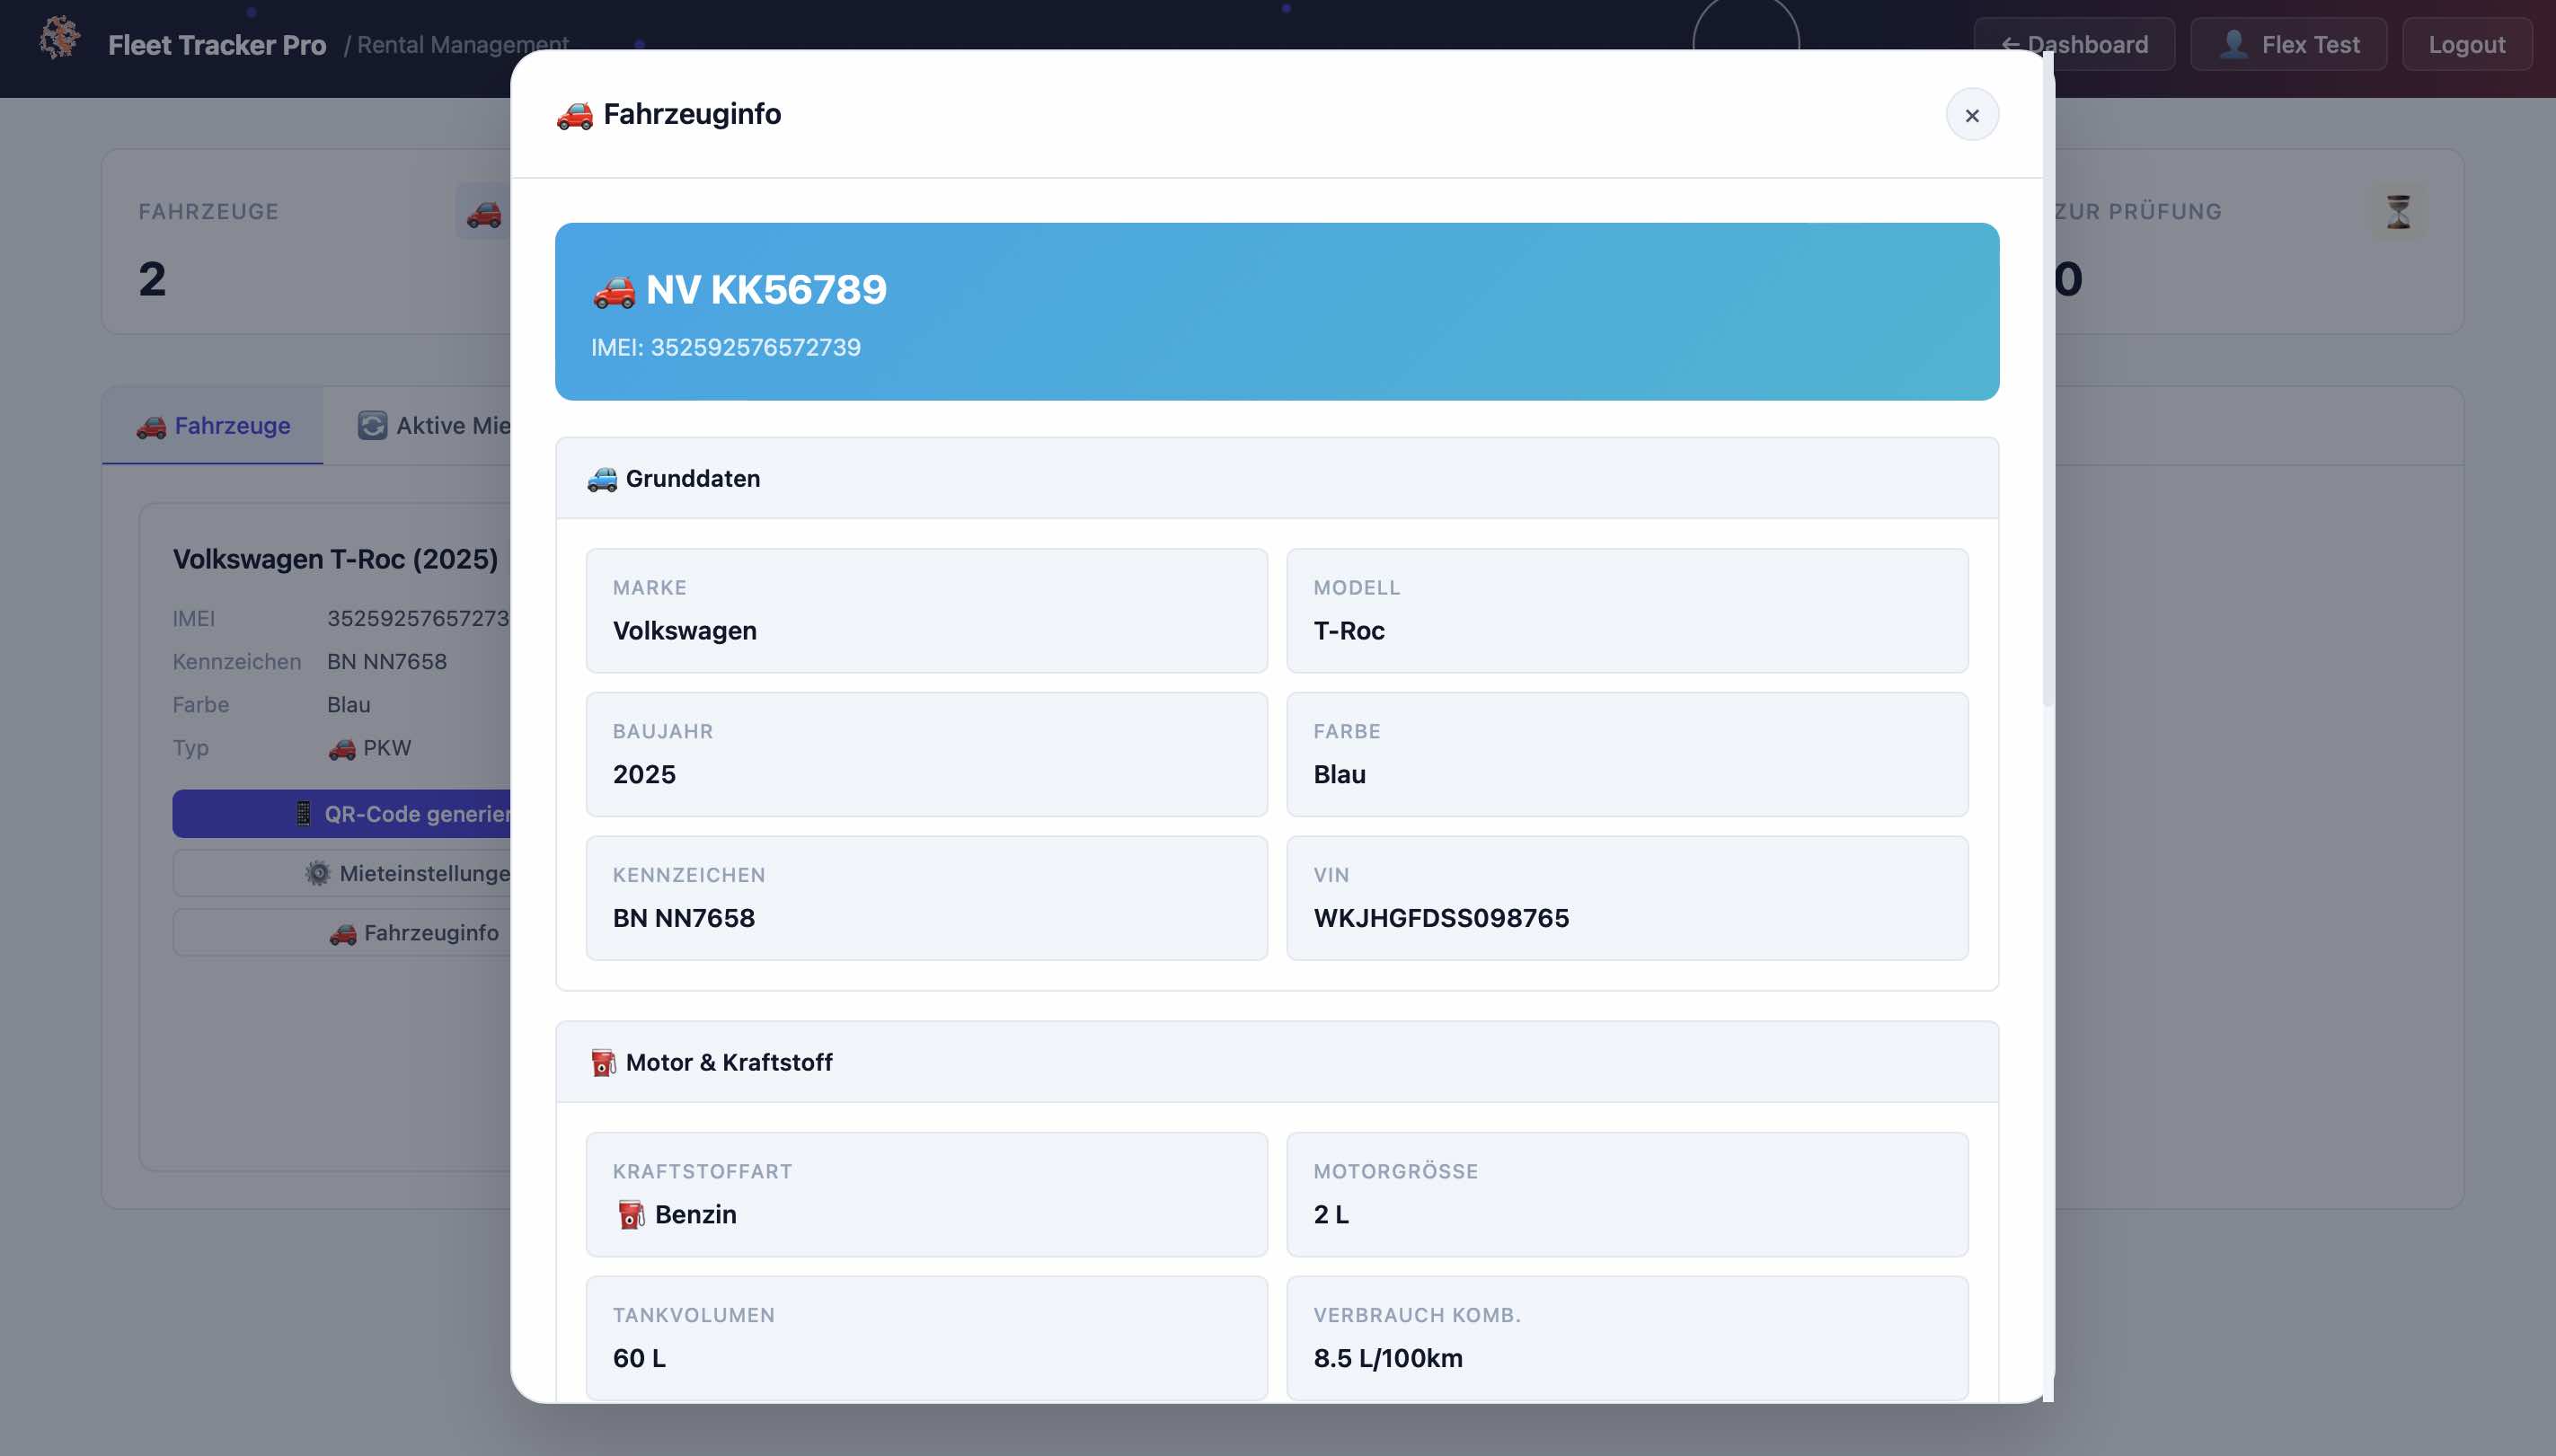Open the Flex Test user profile

2288,45
